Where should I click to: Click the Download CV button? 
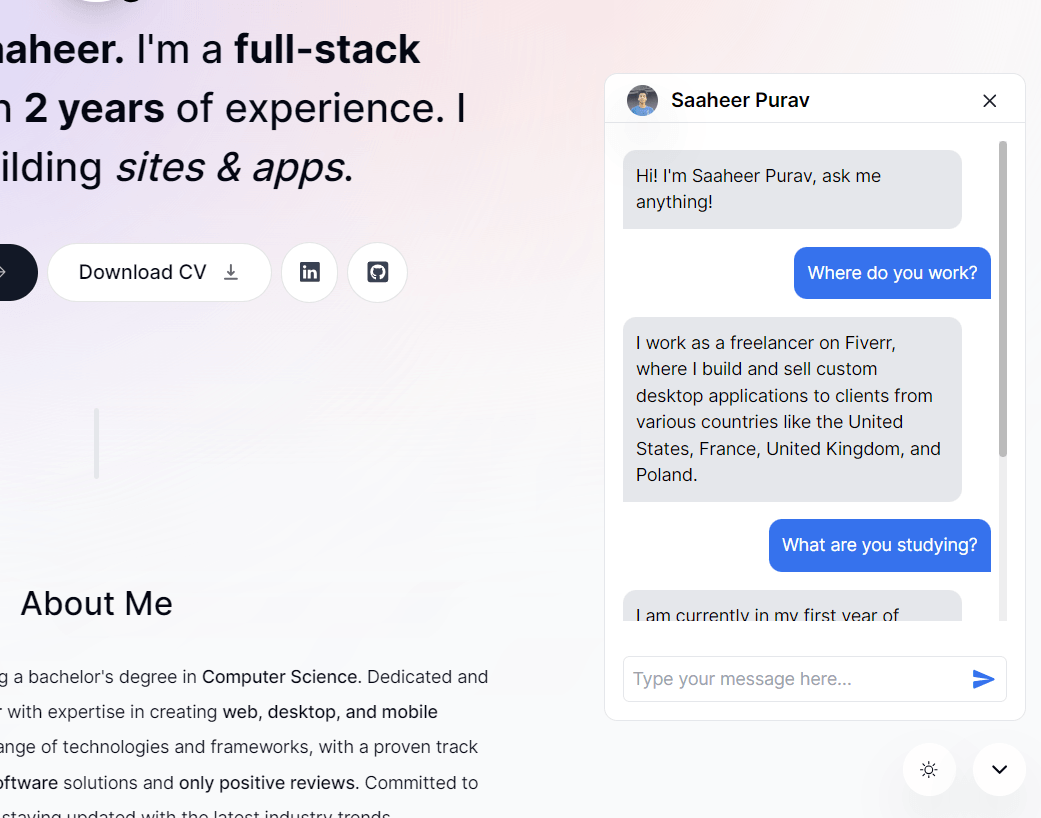click(159, 272)
